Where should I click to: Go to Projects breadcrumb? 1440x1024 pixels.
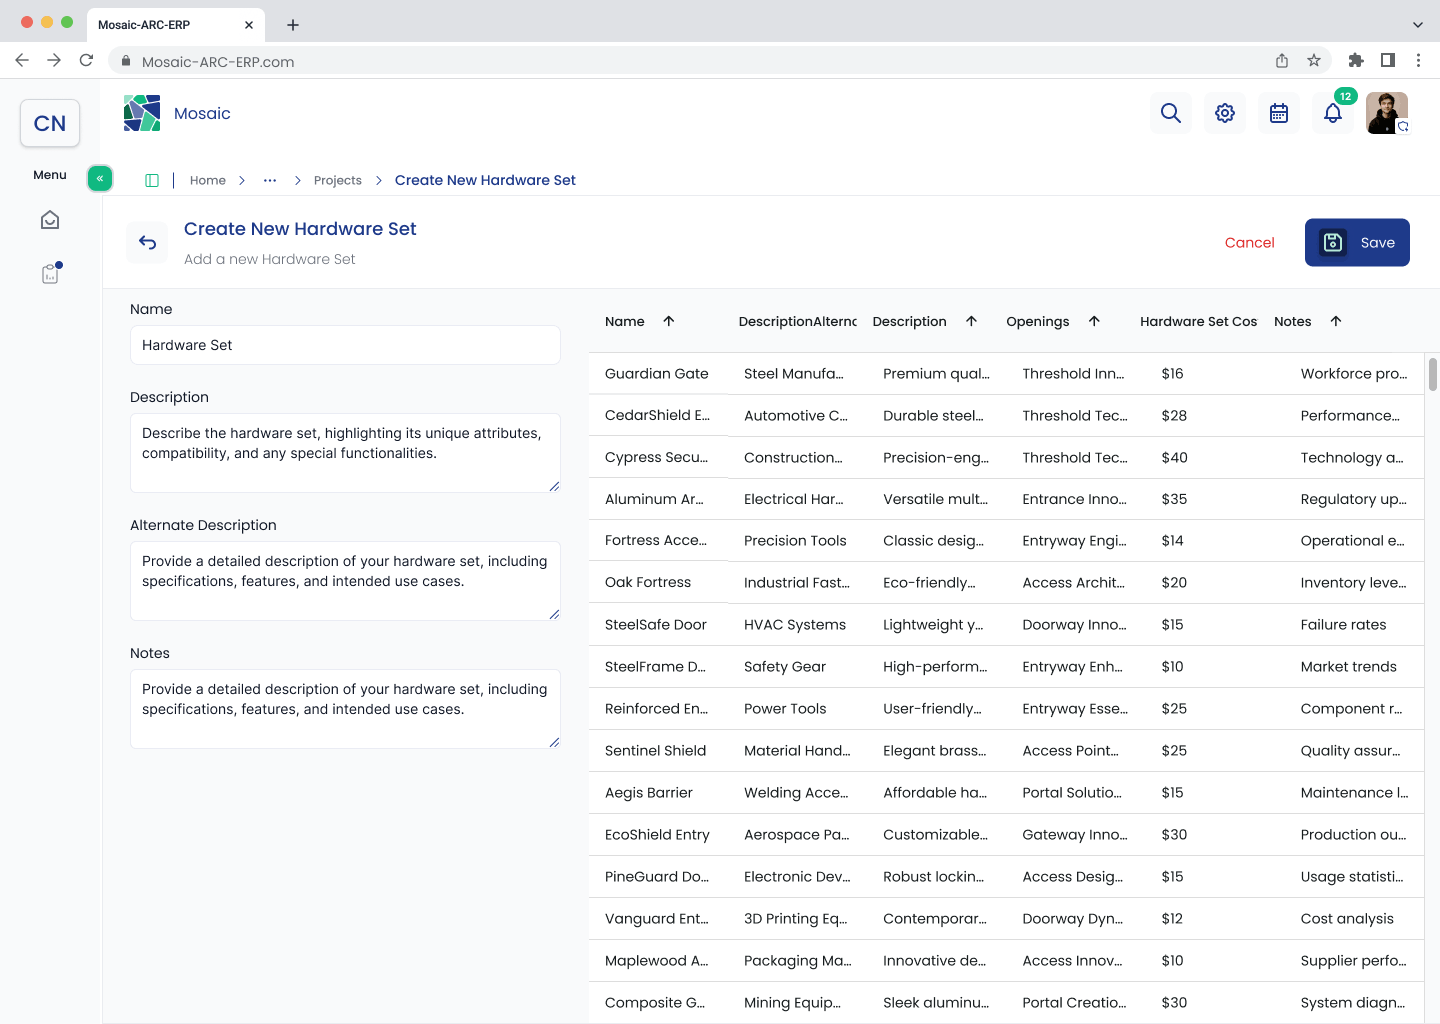coord(338,180)
